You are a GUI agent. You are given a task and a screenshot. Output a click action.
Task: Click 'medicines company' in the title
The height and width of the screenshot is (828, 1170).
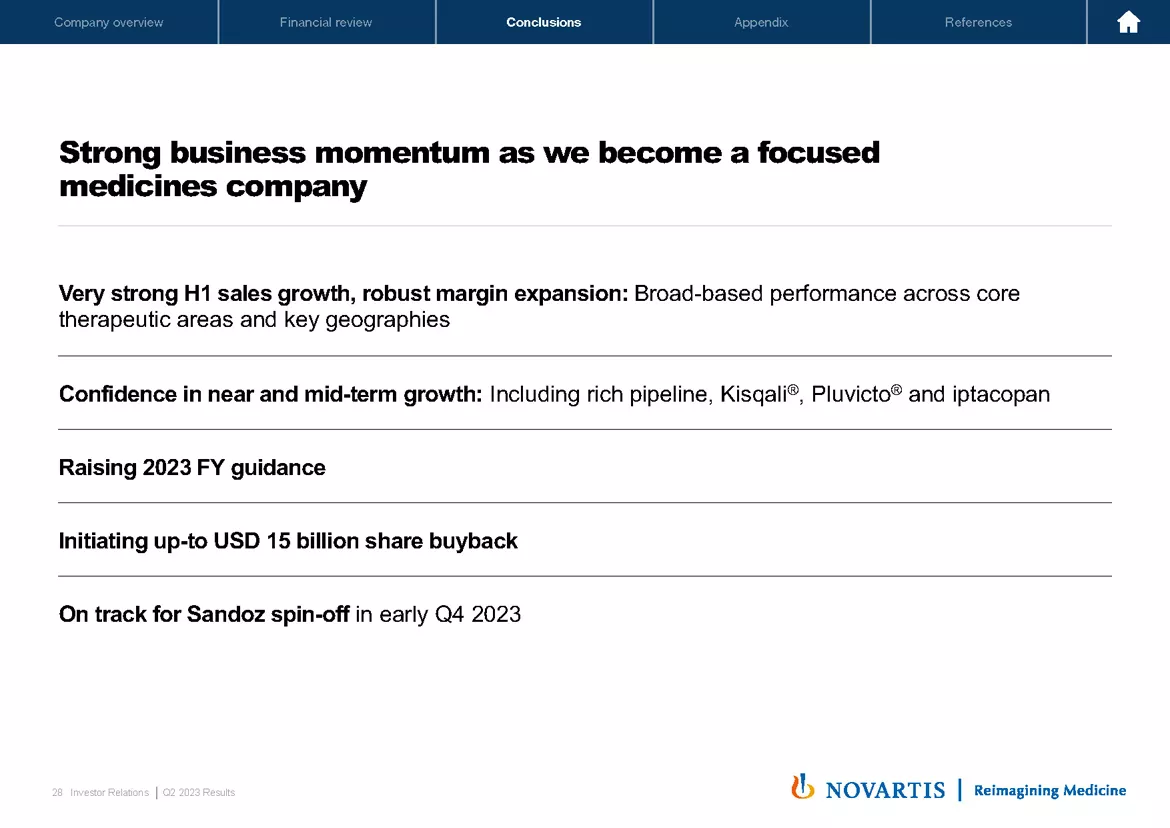click(x=213, y=186)
